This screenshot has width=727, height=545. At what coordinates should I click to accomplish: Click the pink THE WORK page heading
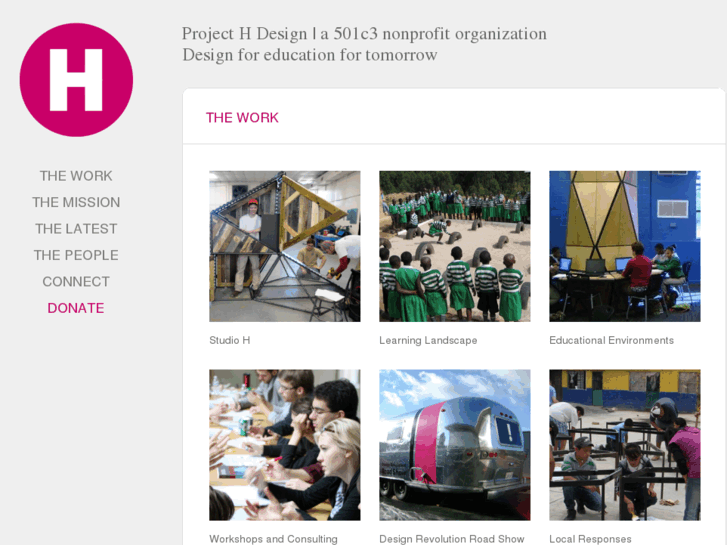[x=242, y=118]
